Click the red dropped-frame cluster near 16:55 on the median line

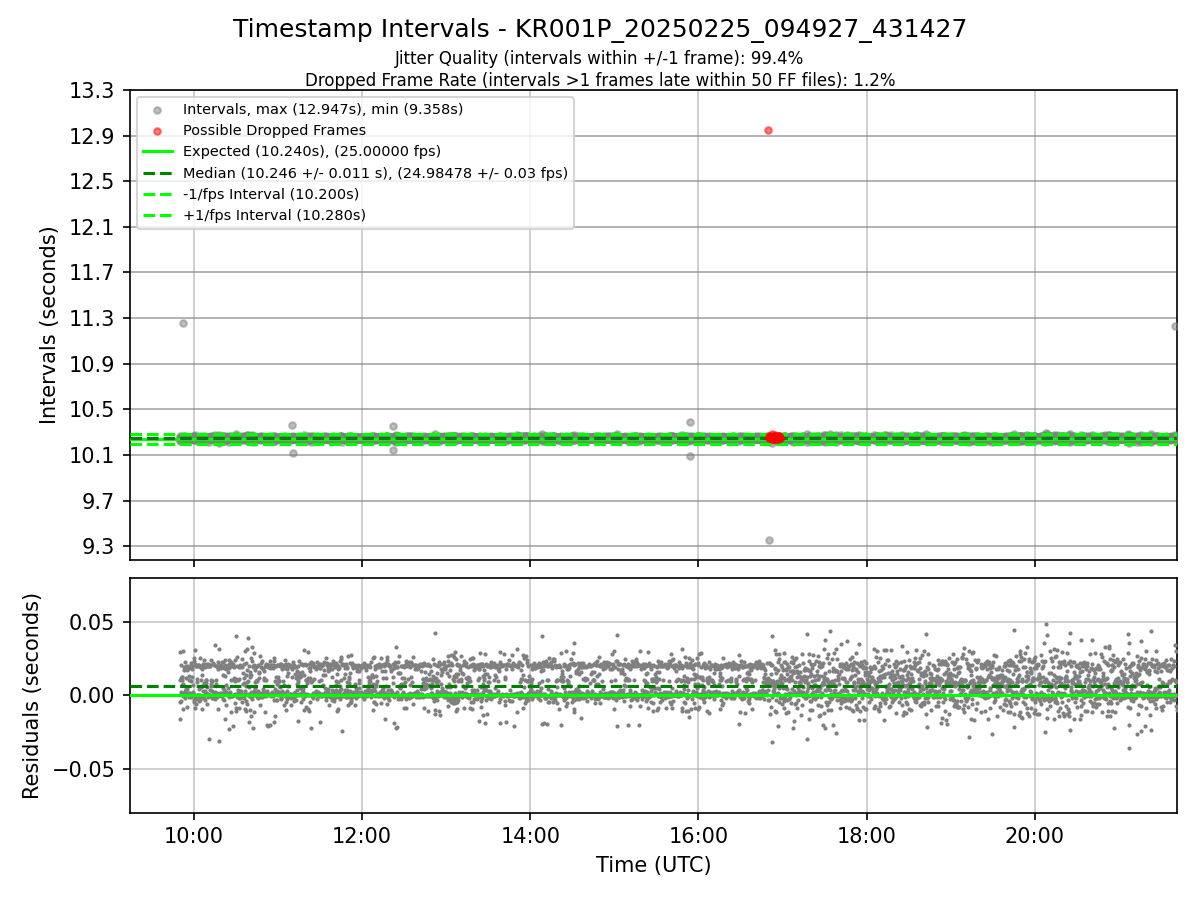pos(775,438)
